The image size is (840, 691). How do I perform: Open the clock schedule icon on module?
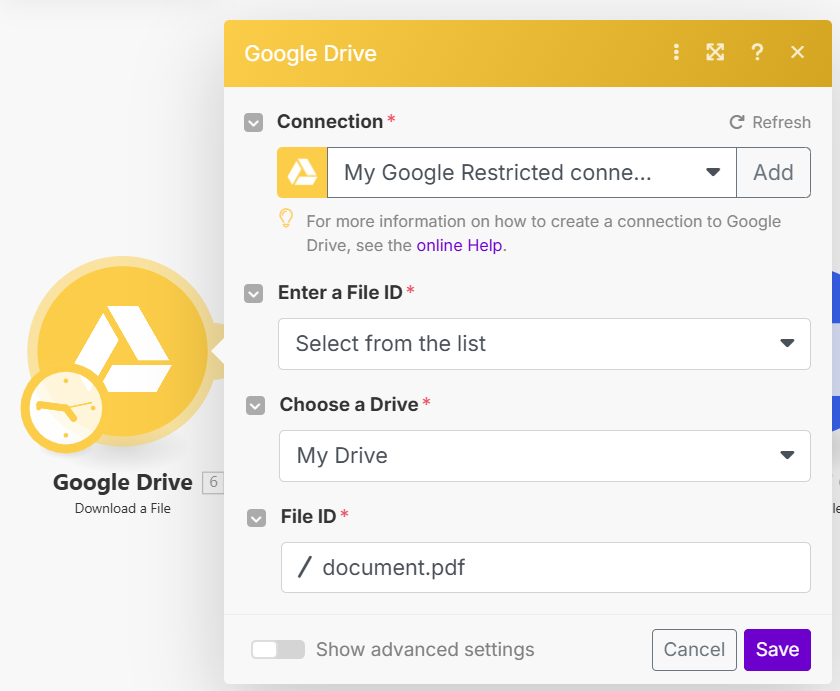65,408
